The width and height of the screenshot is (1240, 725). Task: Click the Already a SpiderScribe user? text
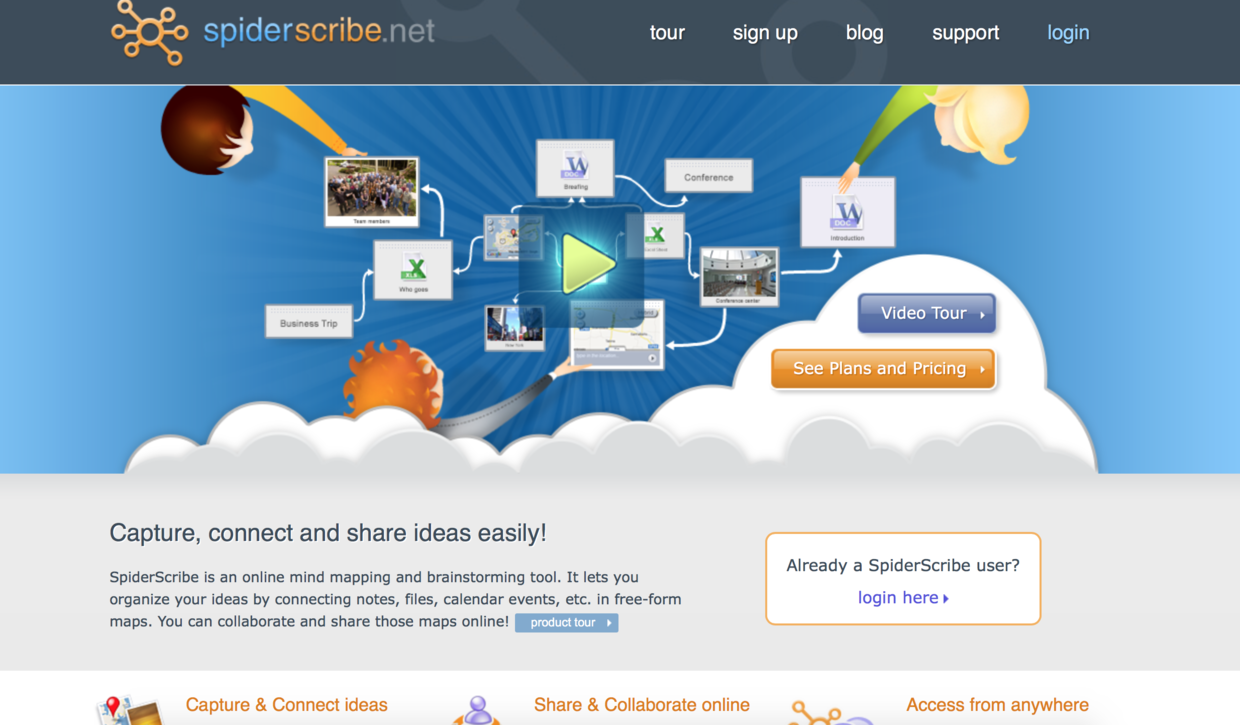pyautogui.click(x=903, y=565)
